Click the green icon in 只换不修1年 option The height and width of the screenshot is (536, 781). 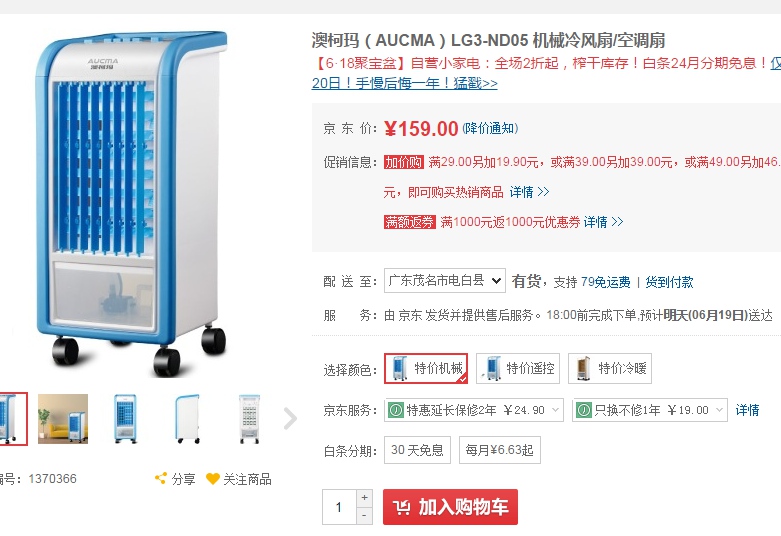coord(583,410)
